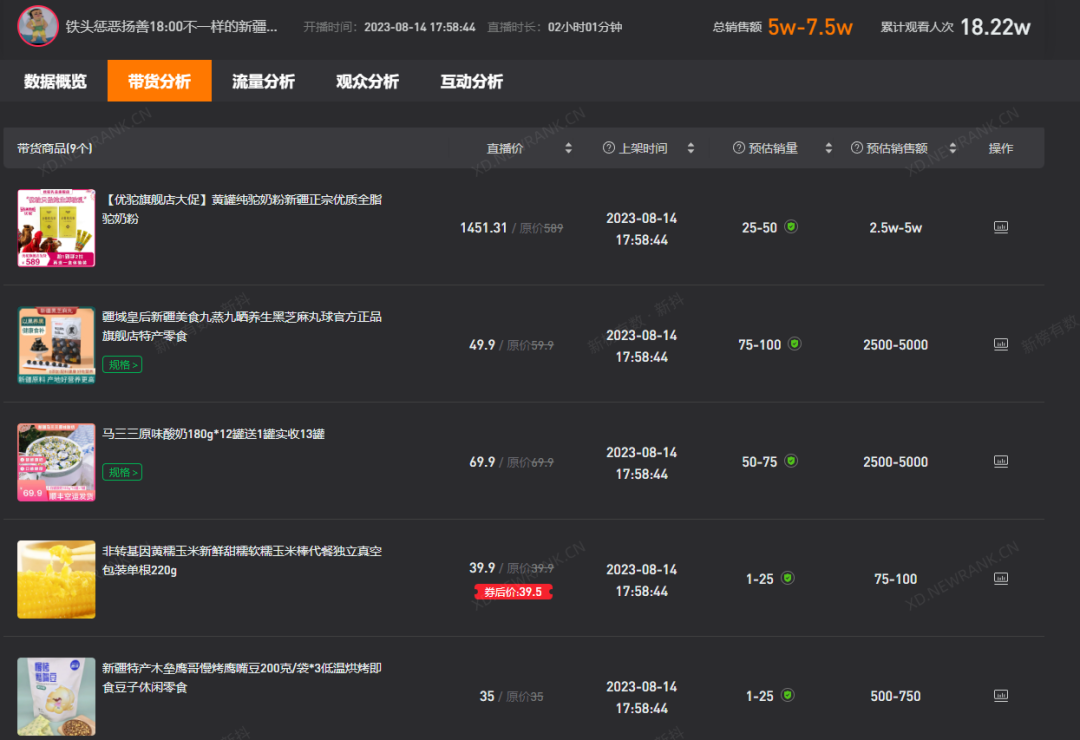Screen dimensions: 1080x740
Task: Click the help icon beside 上架时间
Action: click(609, 148)
